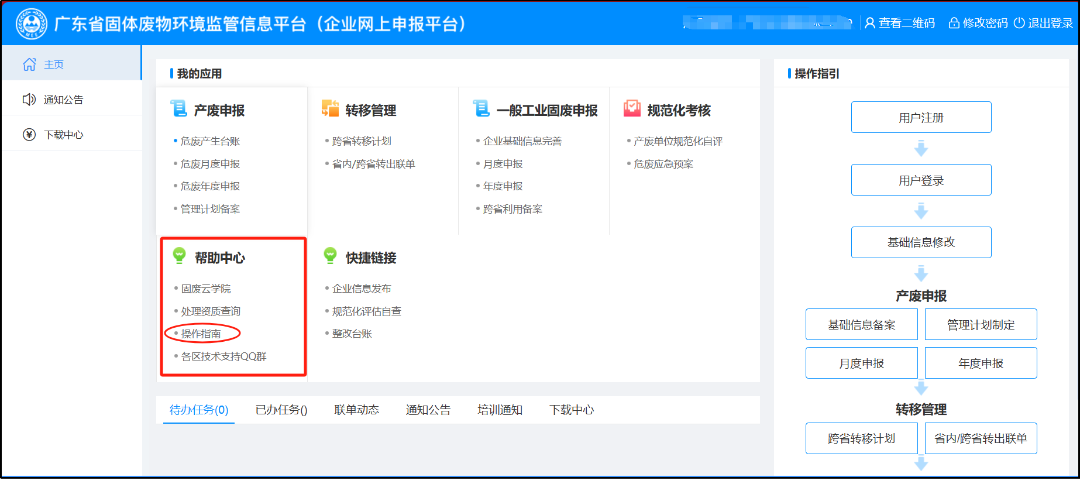Screen dimensions: 1080x480
Task: Click the power icon next to 退出登录
Action: tap(1019, 23)
